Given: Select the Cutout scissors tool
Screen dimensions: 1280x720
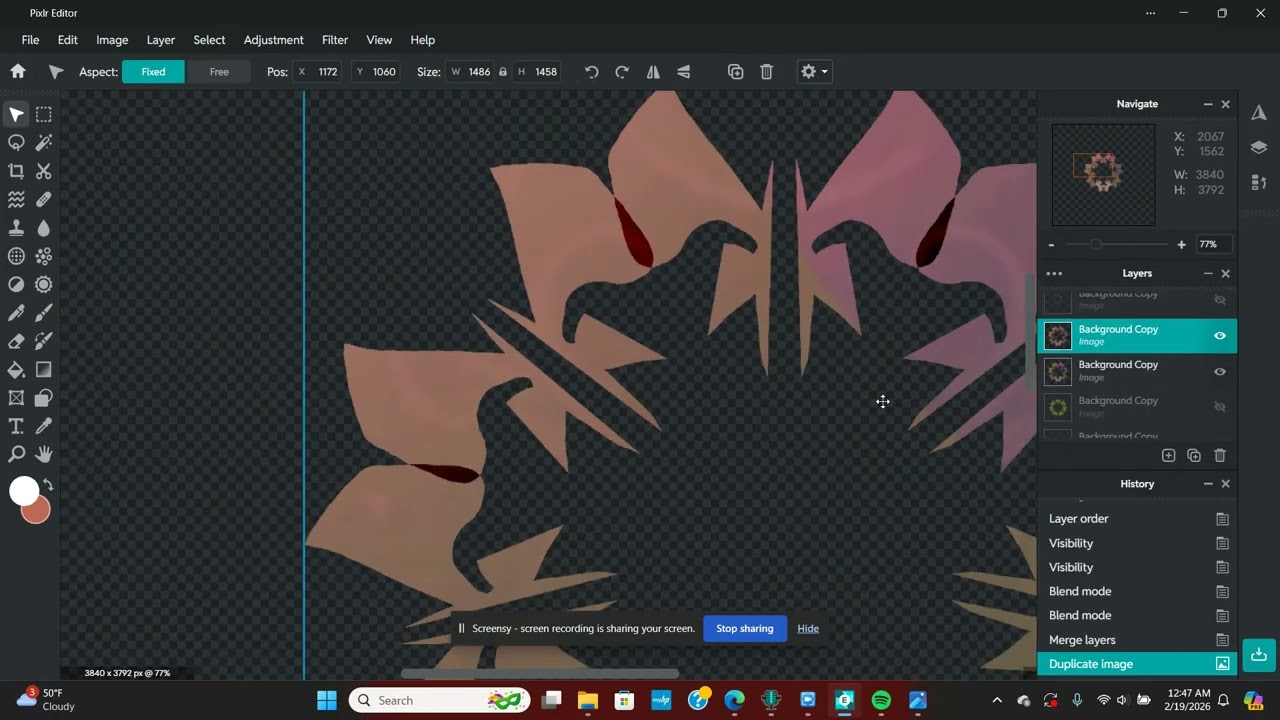Looking at the screenshot, I should (x=44, y=171).
